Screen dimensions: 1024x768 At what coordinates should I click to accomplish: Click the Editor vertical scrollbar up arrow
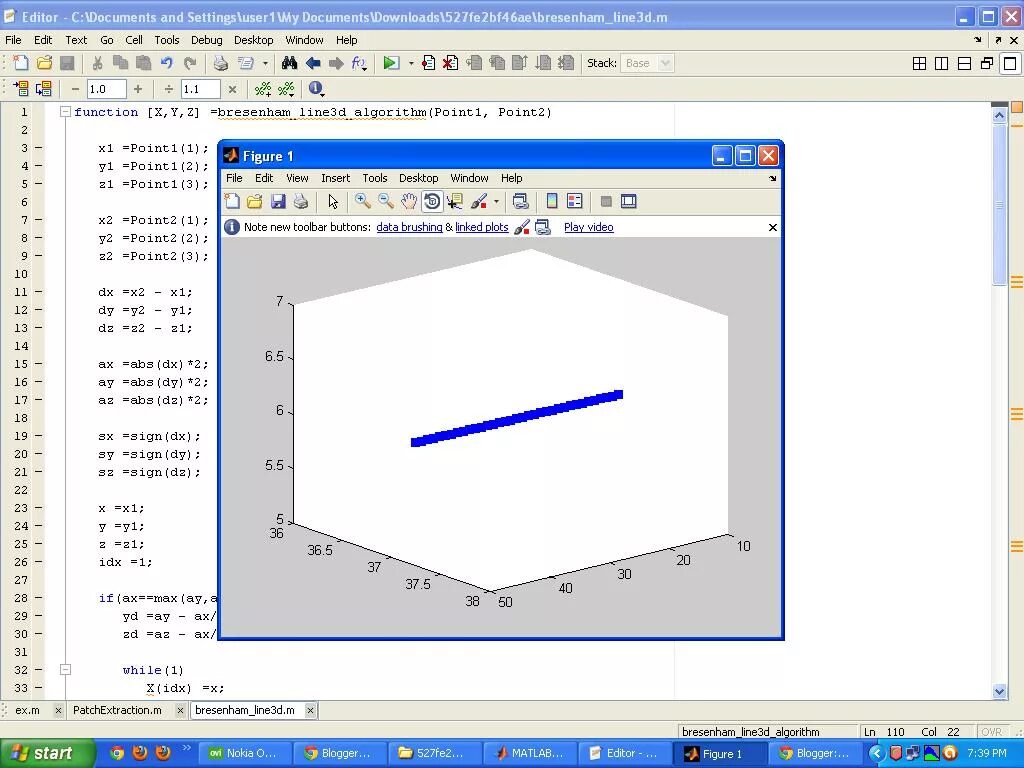[999, 116]
